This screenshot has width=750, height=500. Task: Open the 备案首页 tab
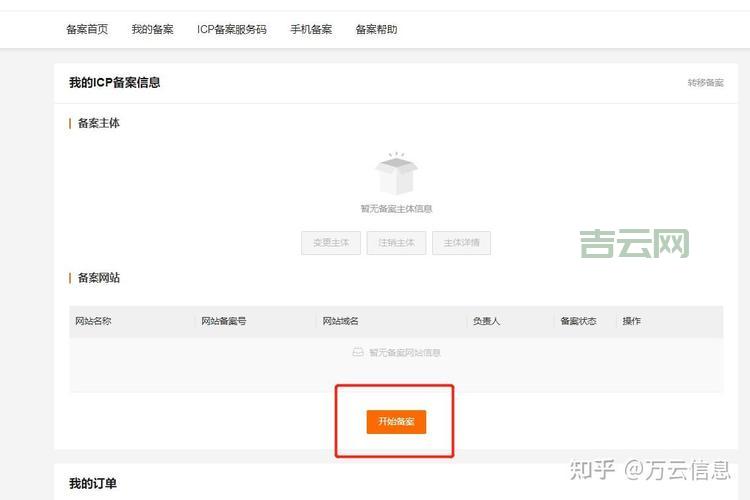click(x=87, y=29)
